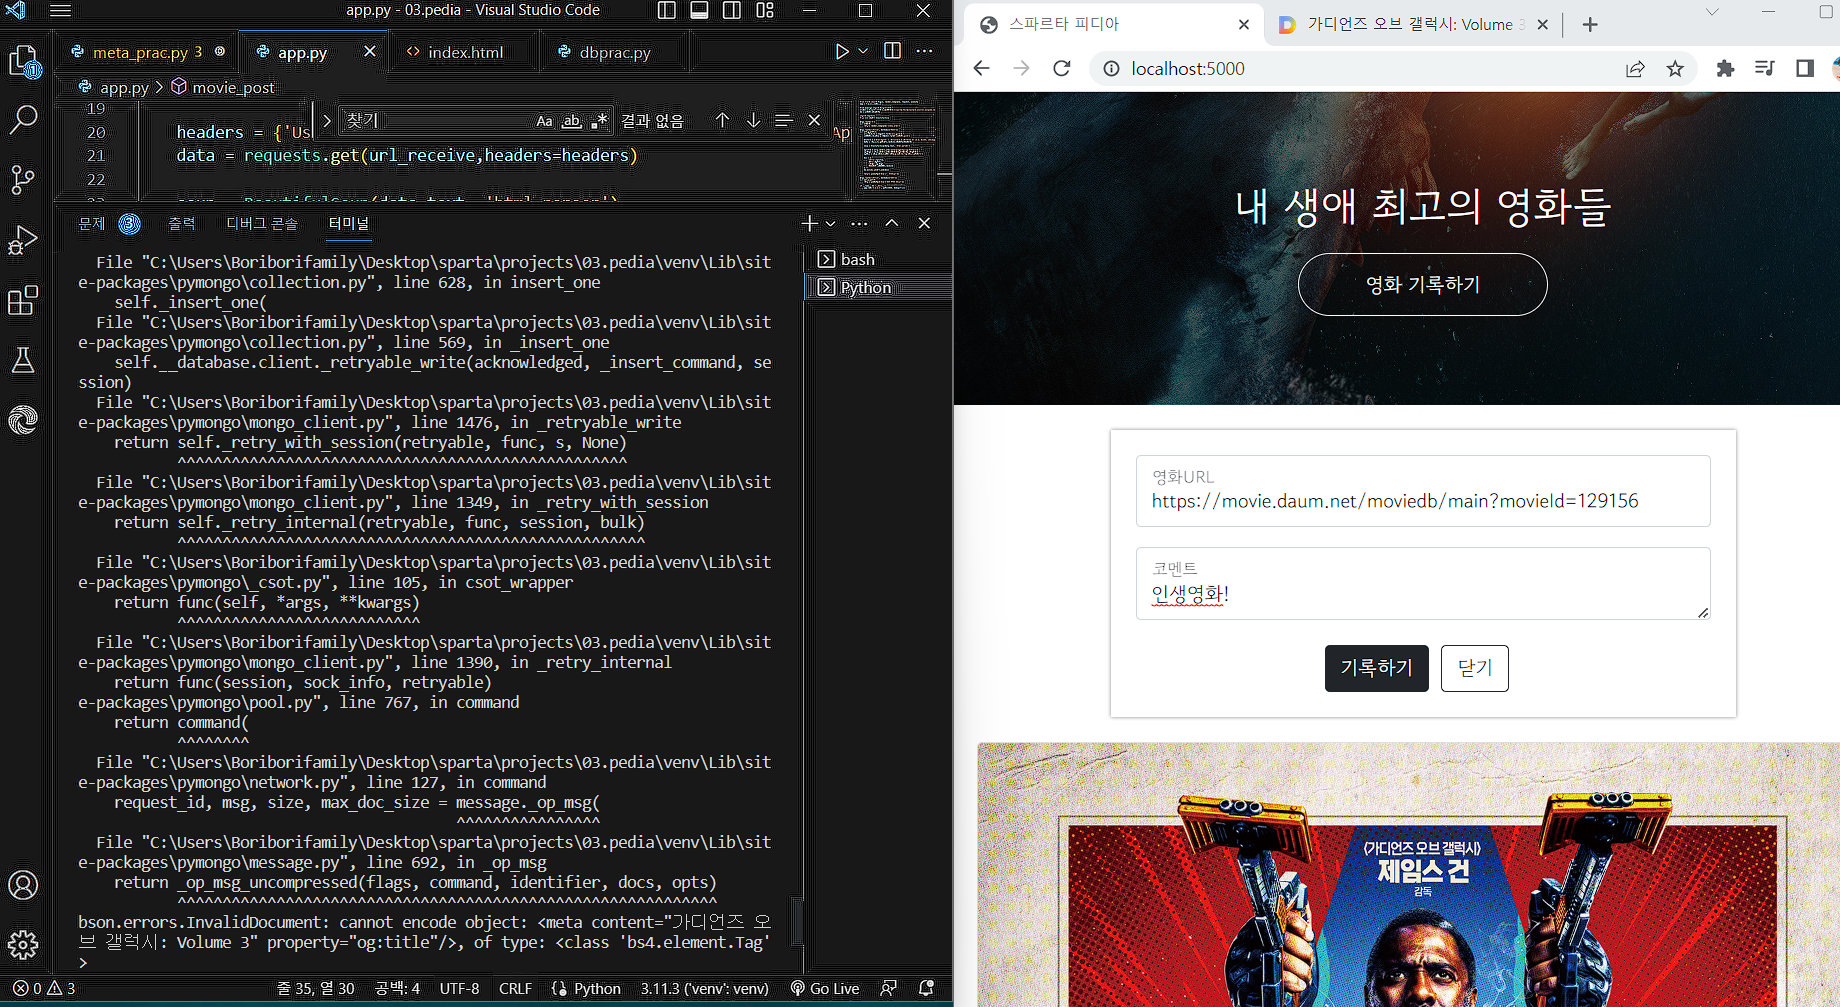Close the terminal panel
The image size is (1840, 1007).
click(x=924, y=224)
